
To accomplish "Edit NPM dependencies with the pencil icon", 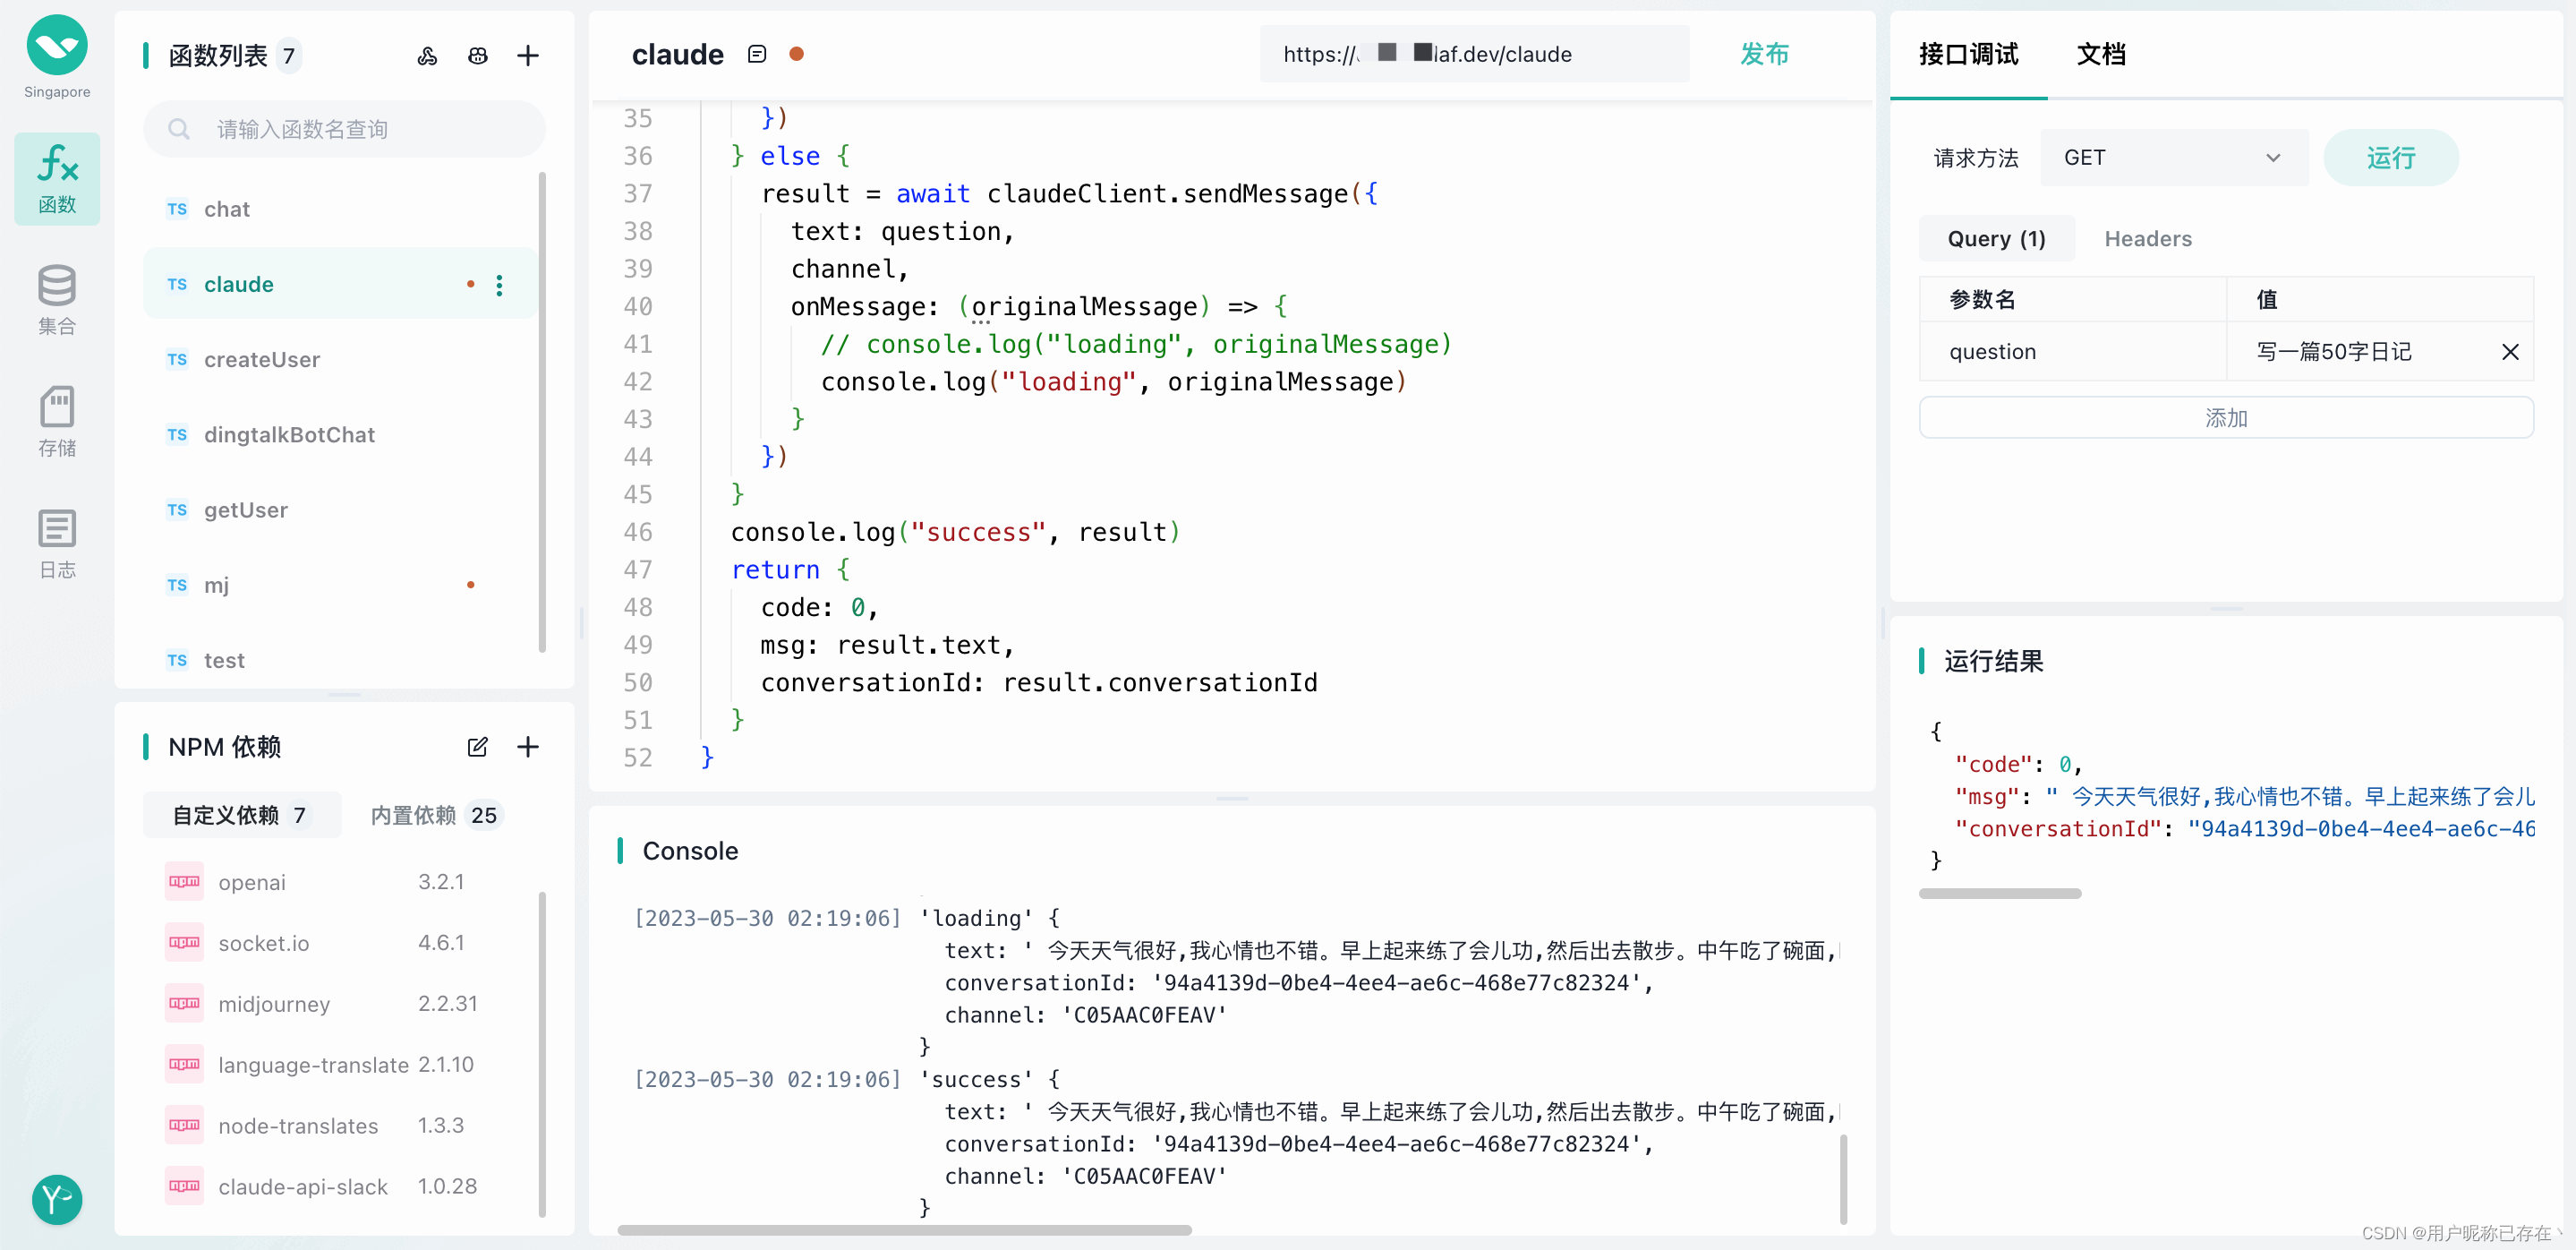I will (478, 746).
